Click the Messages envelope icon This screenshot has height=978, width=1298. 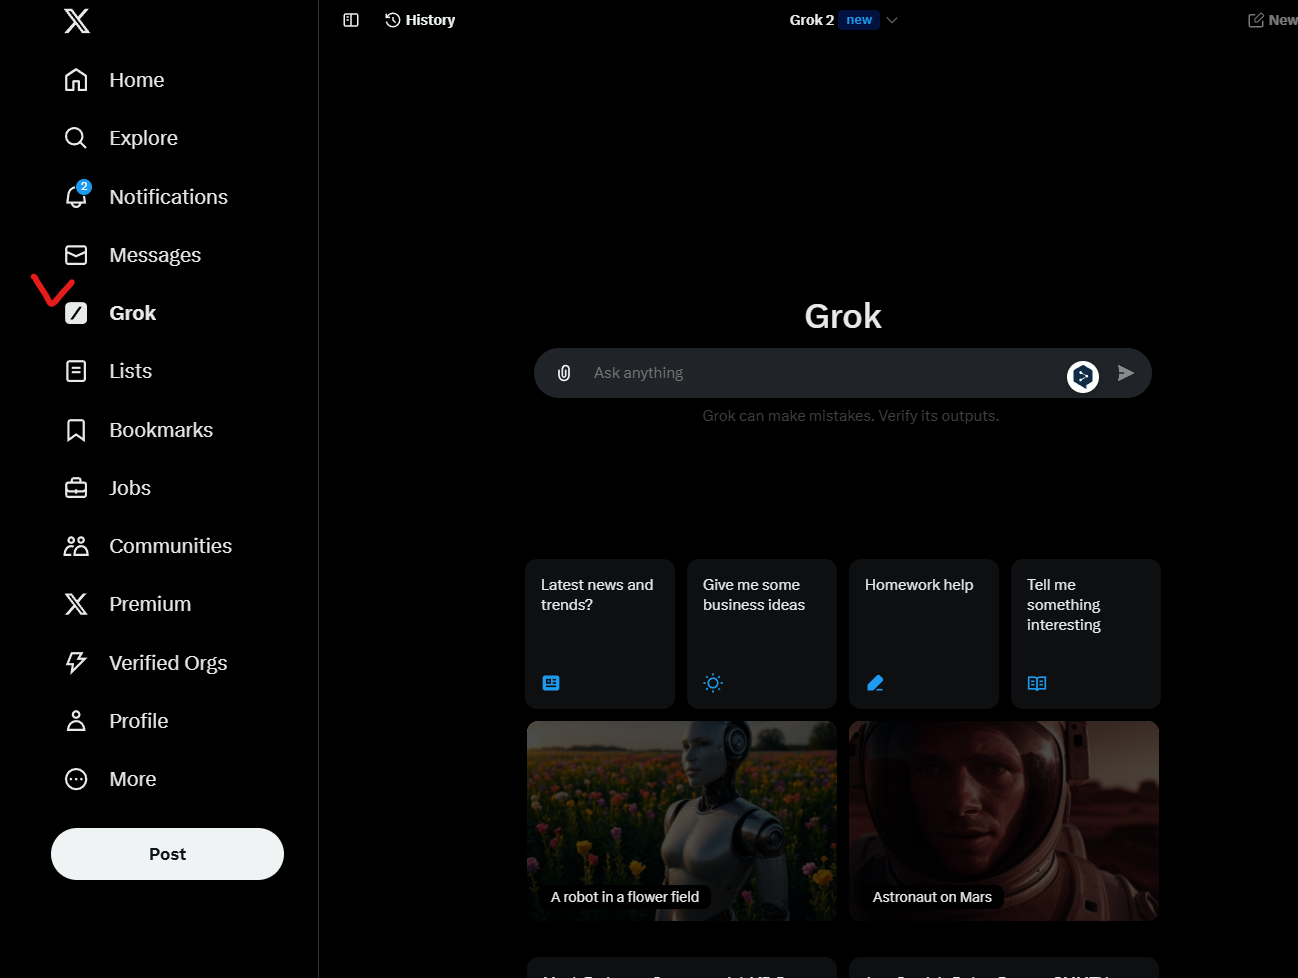click(x=76, y=255)
